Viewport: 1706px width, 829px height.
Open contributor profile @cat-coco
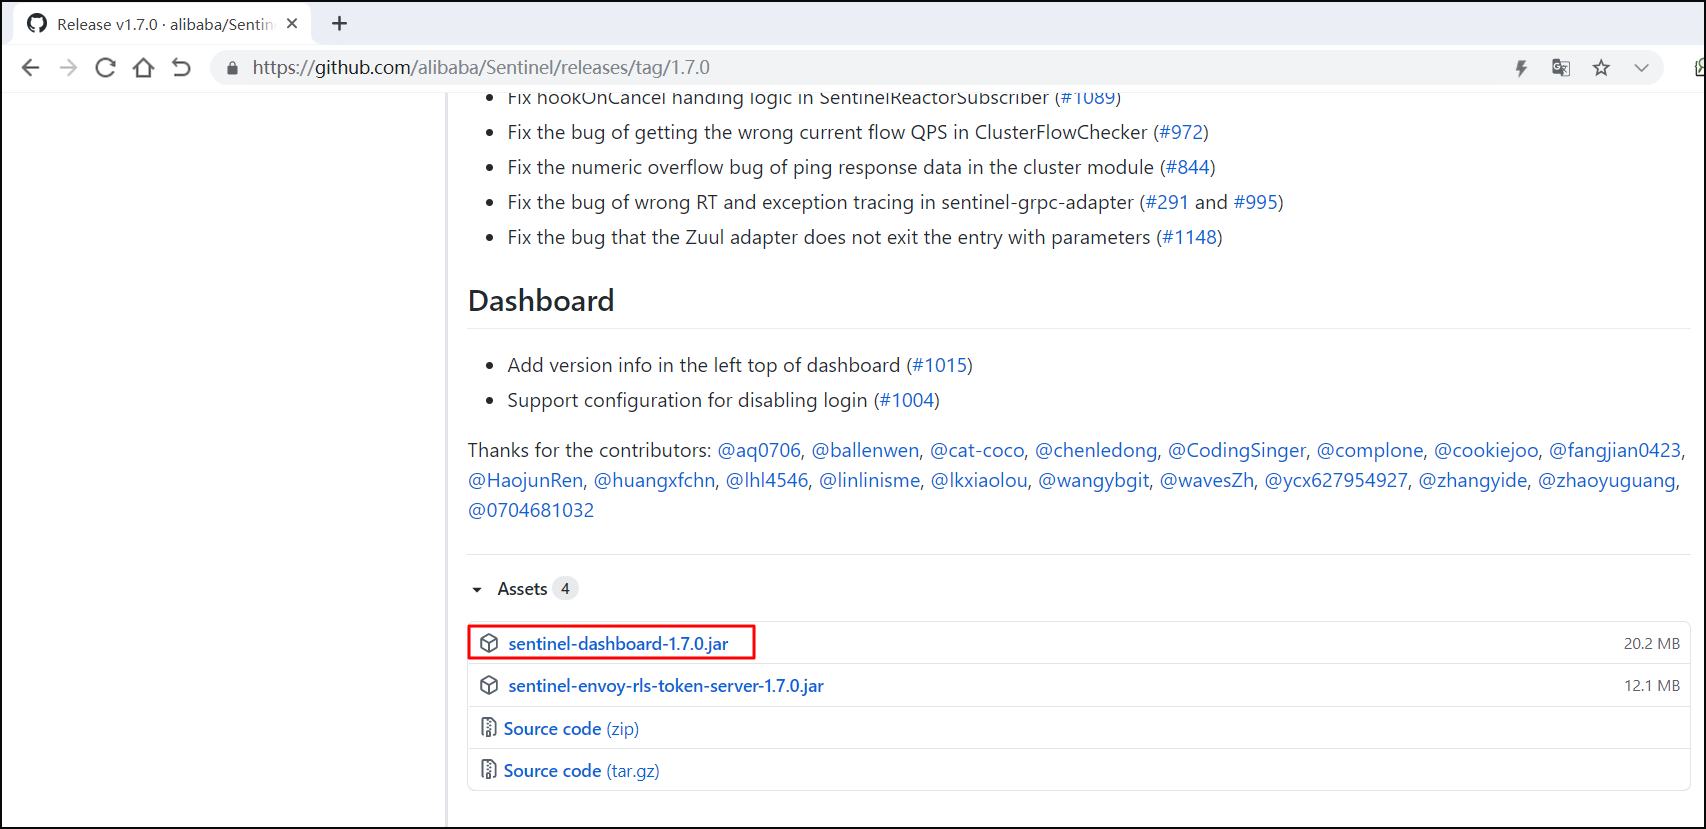pyautogui.click(x=977, y=451)
